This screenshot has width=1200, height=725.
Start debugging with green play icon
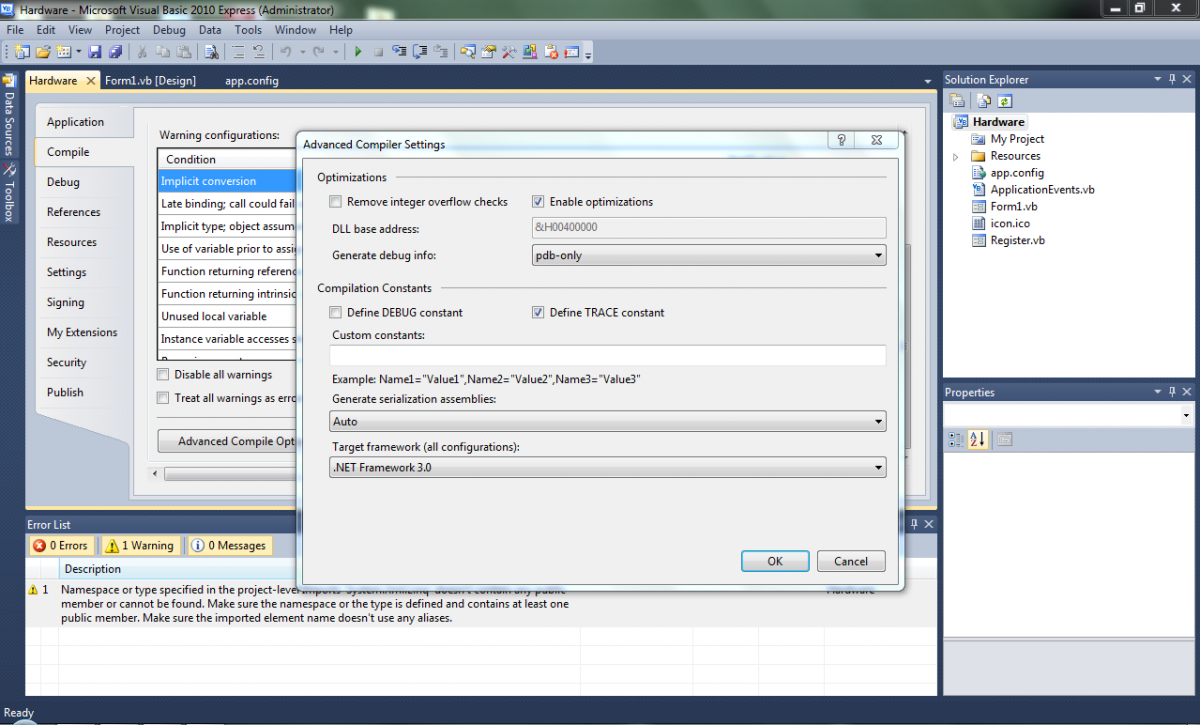pyautogui.click(x=358, y=51)
